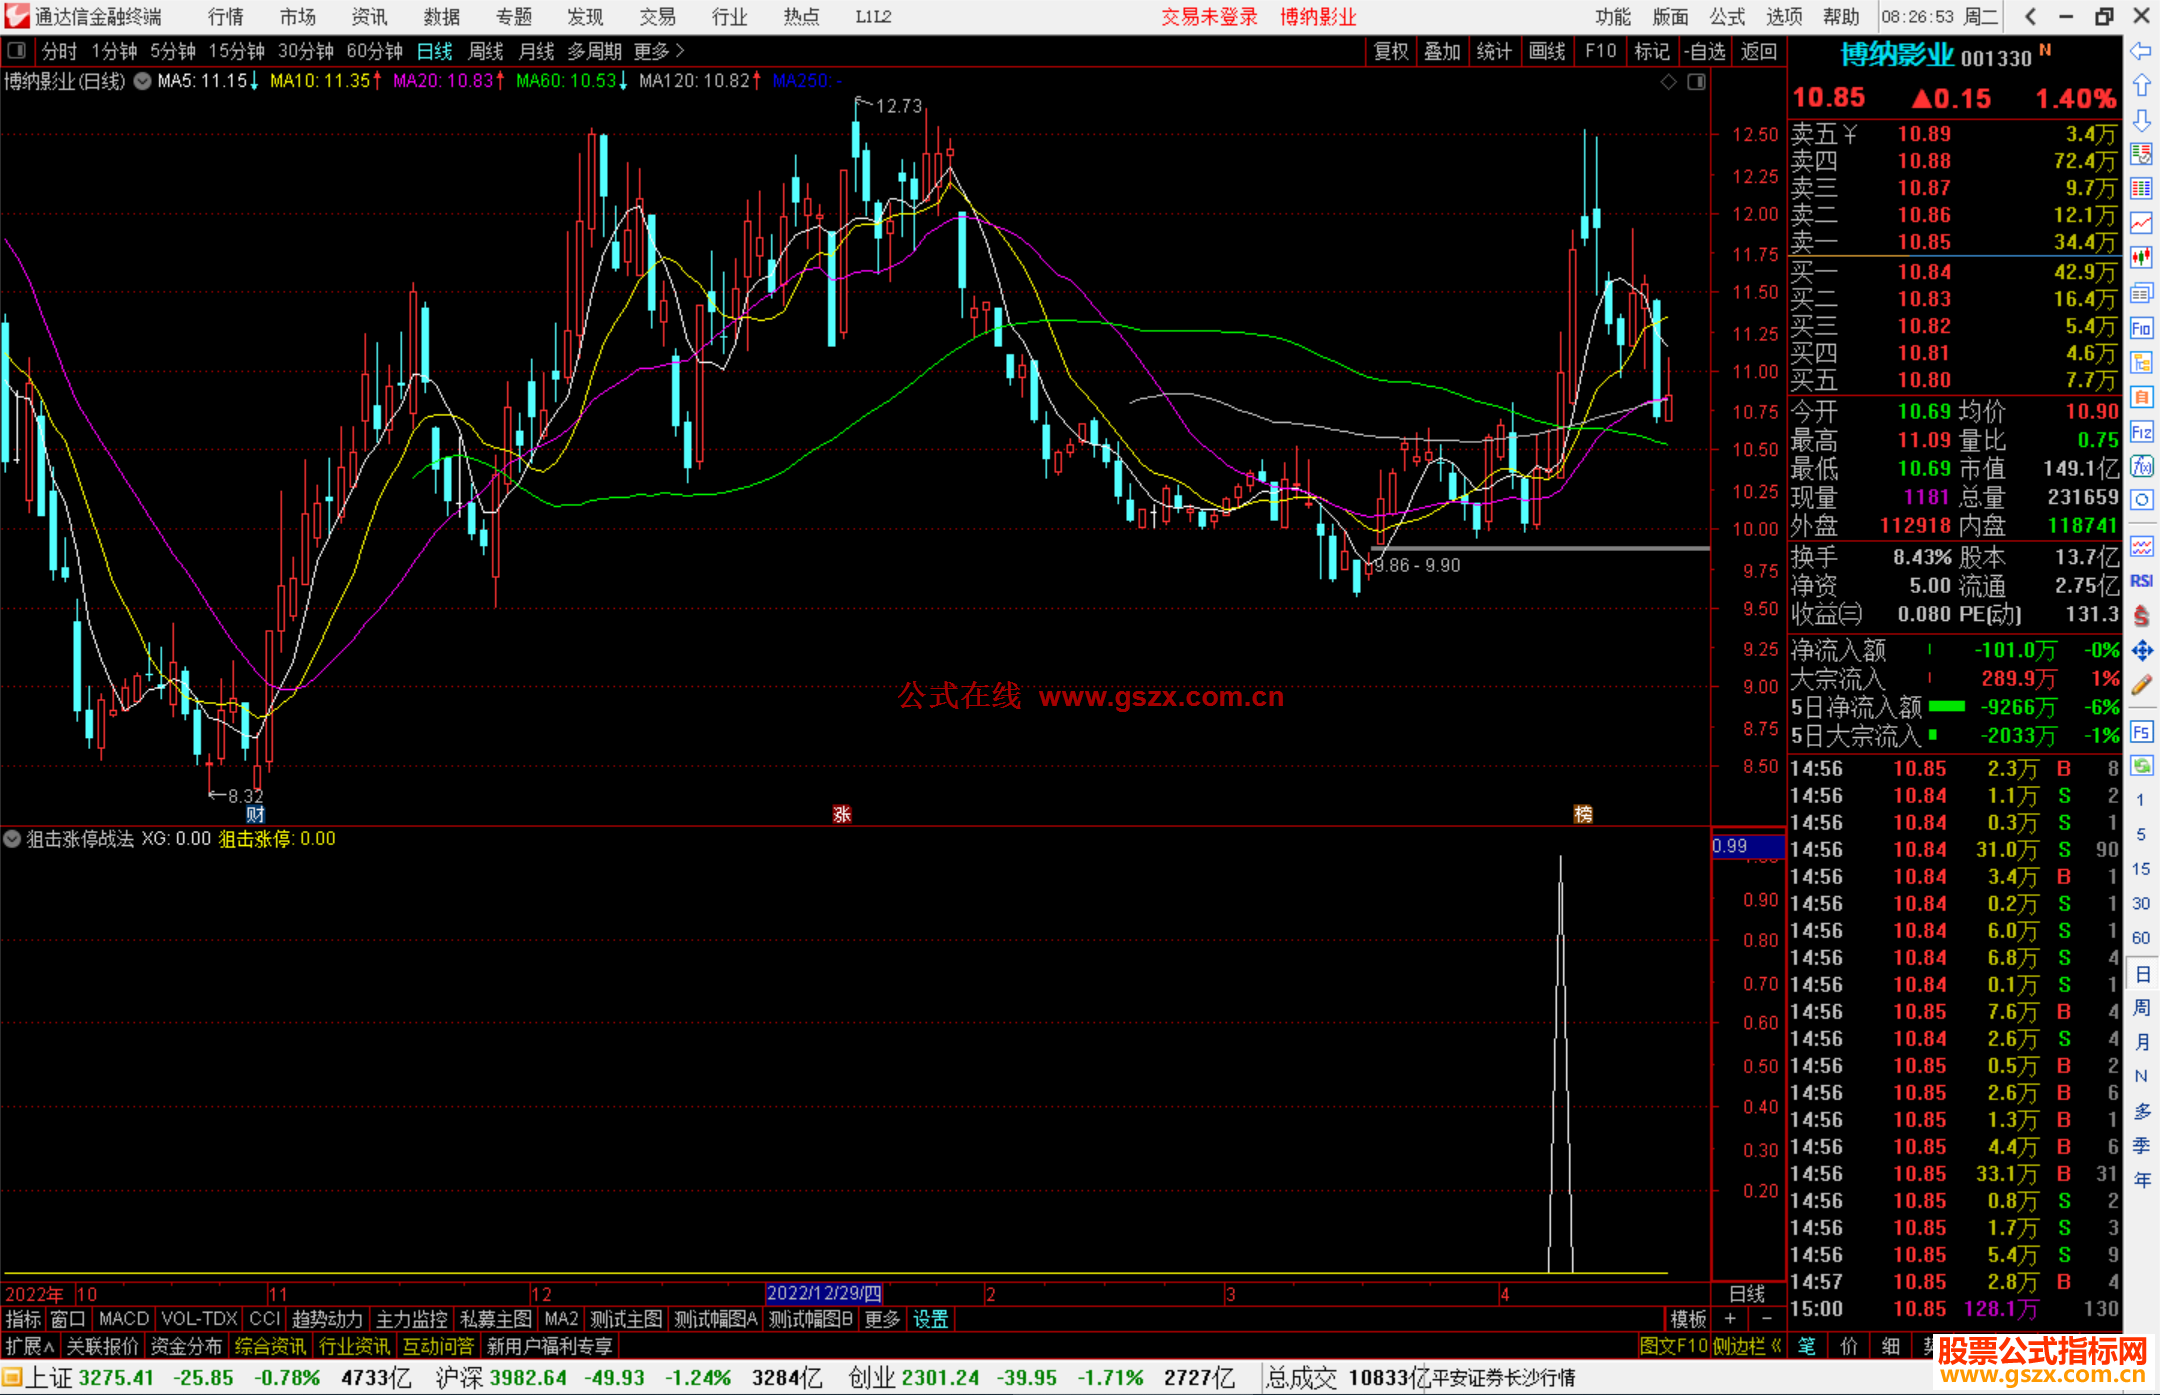Click the 返回 return button
This screenshot has width=2160, height=1395.
[x=1758, y=51]
